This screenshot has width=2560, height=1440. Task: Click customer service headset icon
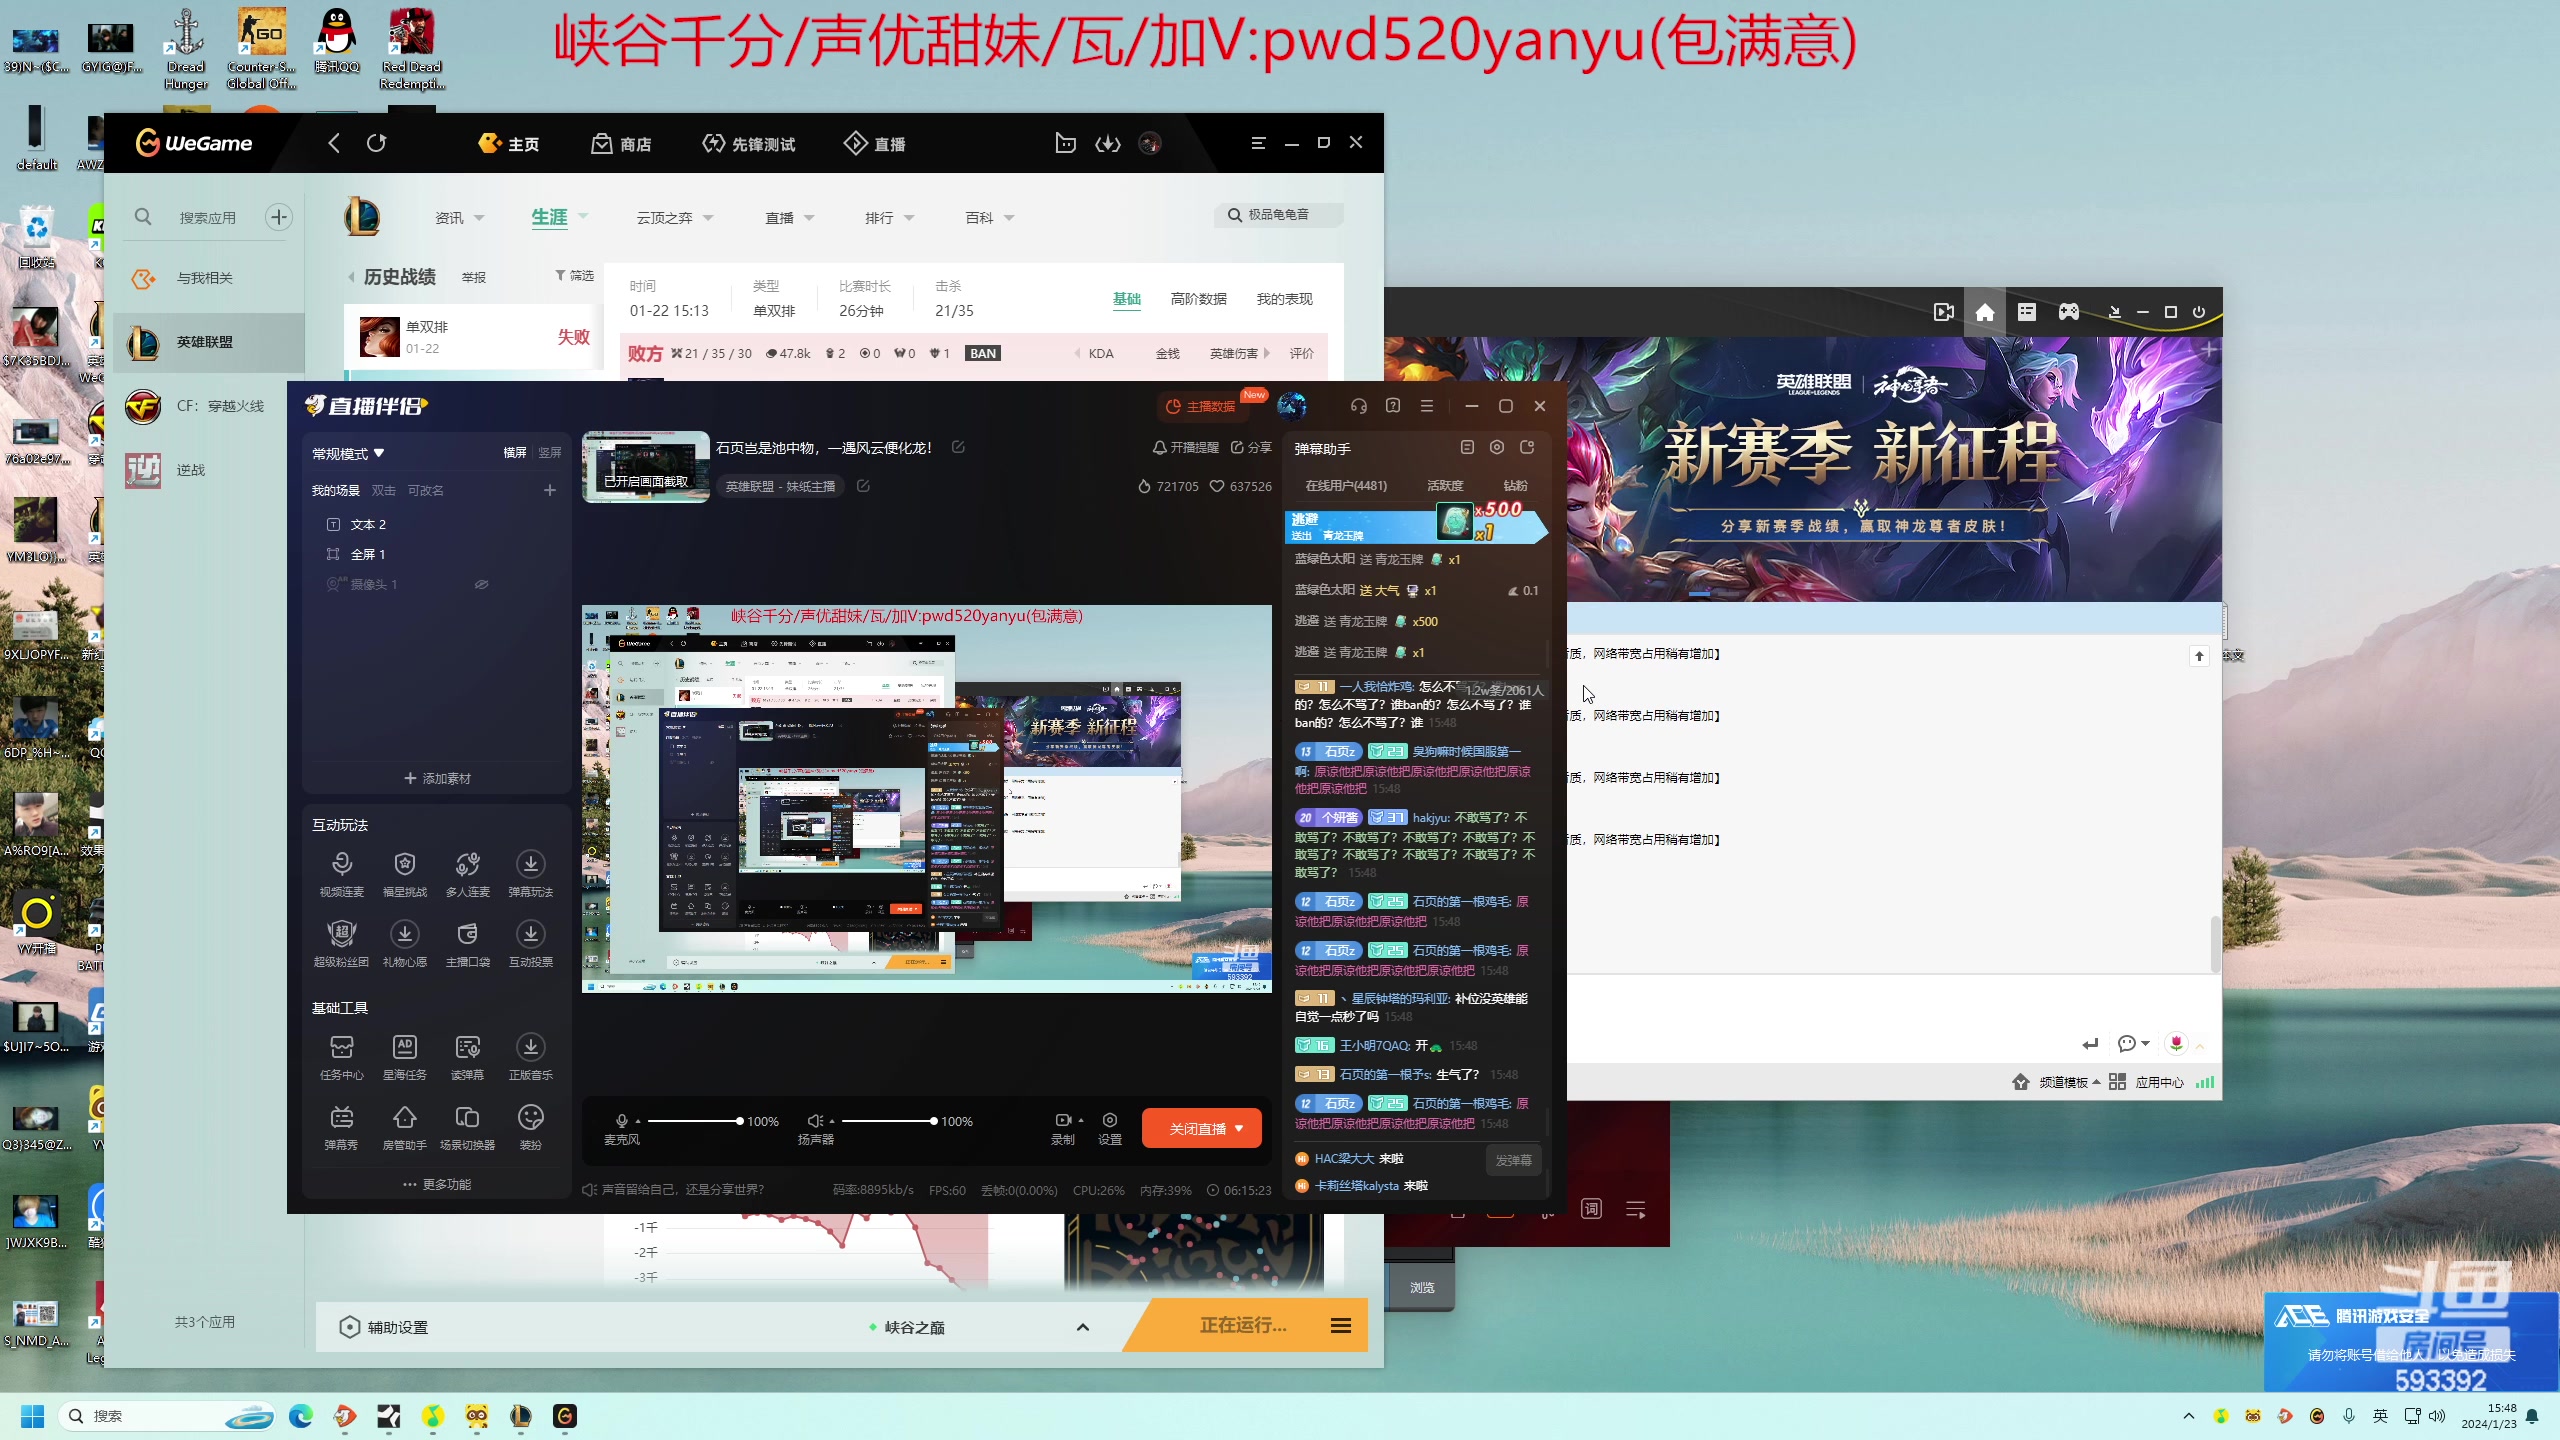[1358, 406]
